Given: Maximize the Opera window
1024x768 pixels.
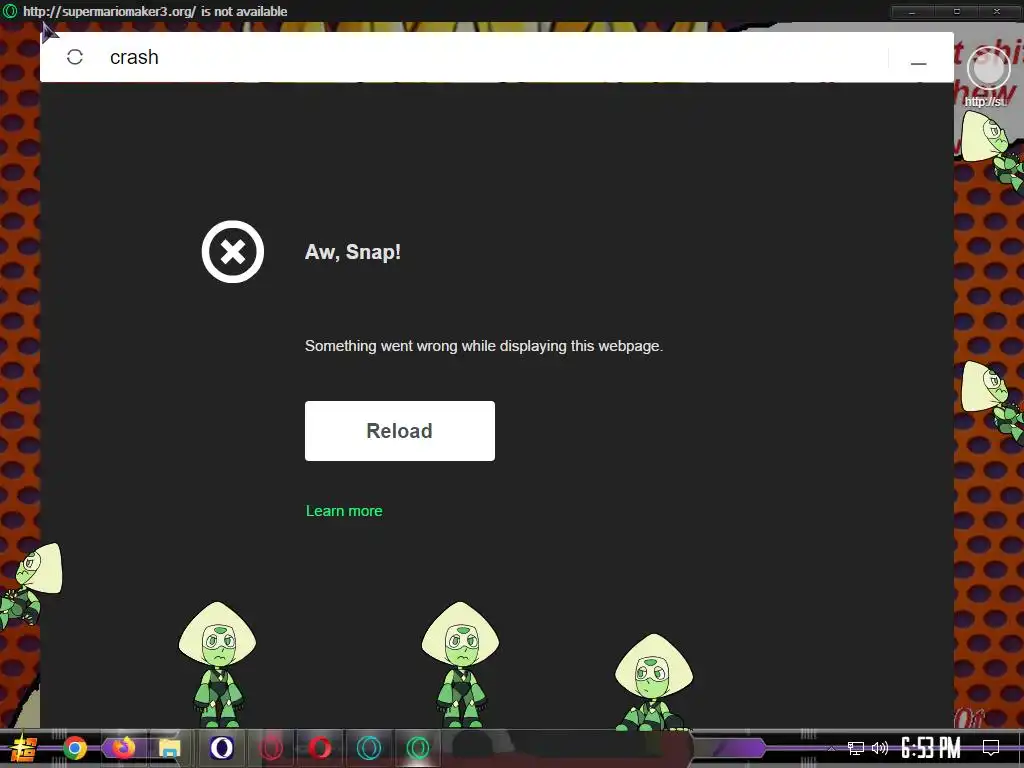Looking at the screenshot, I should coord(957,12).
